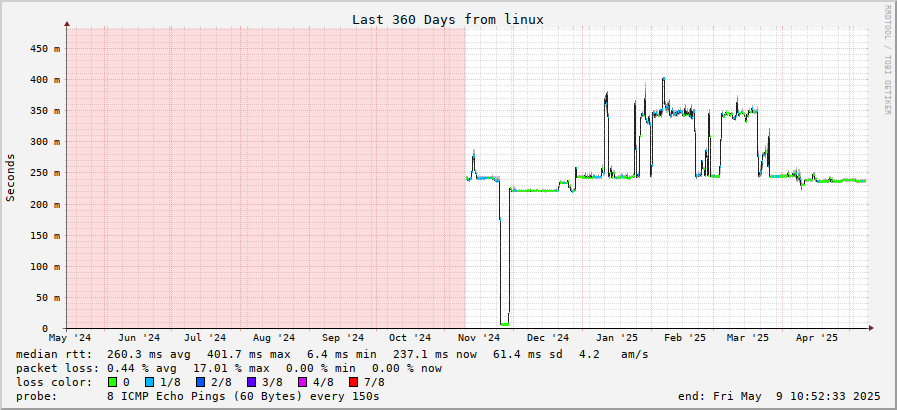Click the 'loss color:' label
The image size is (897, 410).
[x=54, y=382]
